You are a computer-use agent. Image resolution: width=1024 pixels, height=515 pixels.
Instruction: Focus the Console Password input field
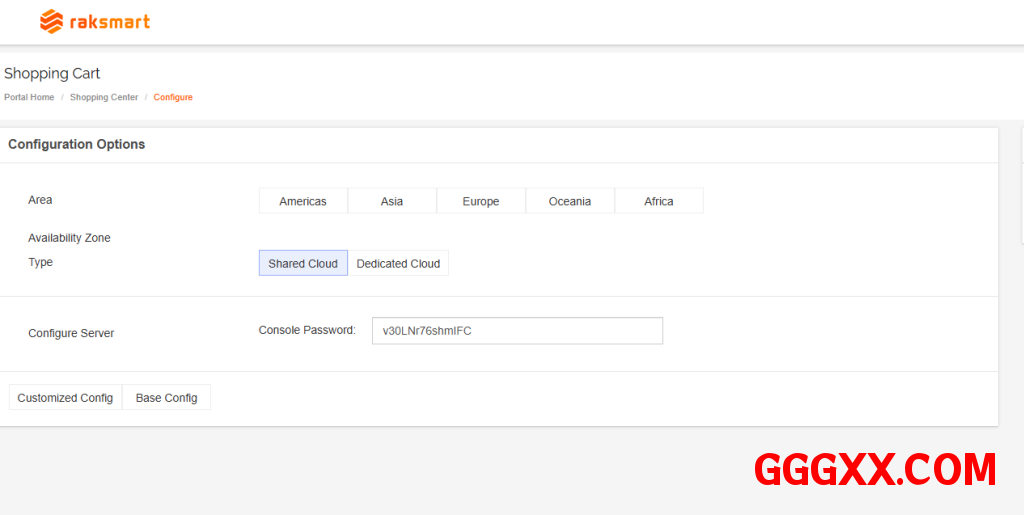coord(516,331)
